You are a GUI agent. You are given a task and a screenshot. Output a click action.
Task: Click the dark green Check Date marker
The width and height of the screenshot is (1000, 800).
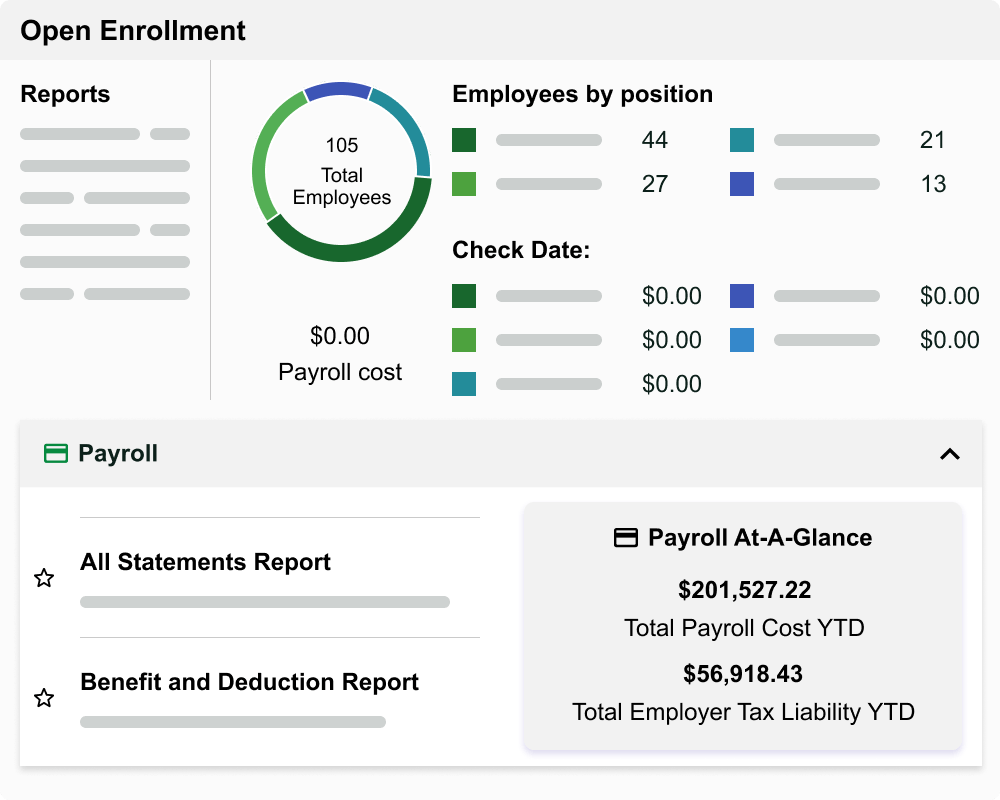(463, 296)
